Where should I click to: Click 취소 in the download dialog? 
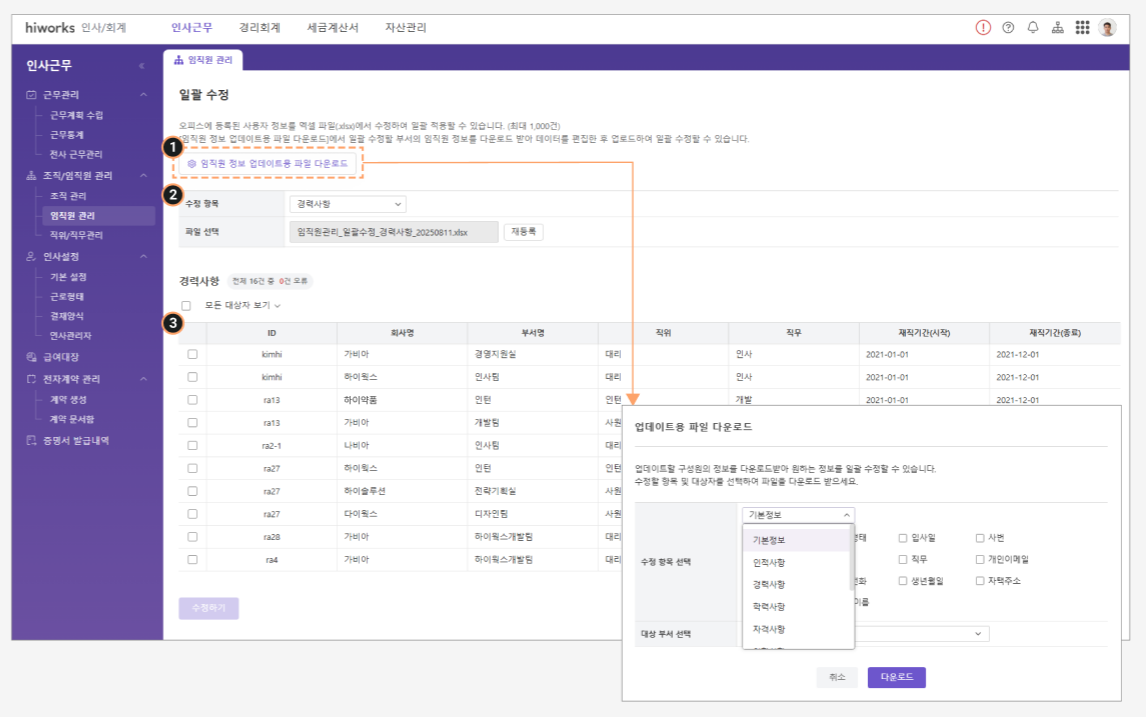tap(837, 678)
